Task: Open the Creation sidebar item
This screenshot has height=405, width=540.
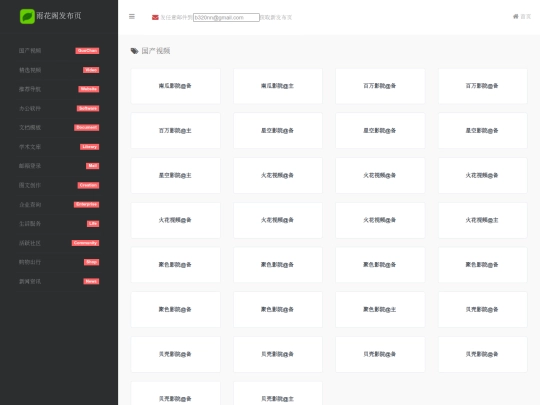Action: tap(59, 185)
